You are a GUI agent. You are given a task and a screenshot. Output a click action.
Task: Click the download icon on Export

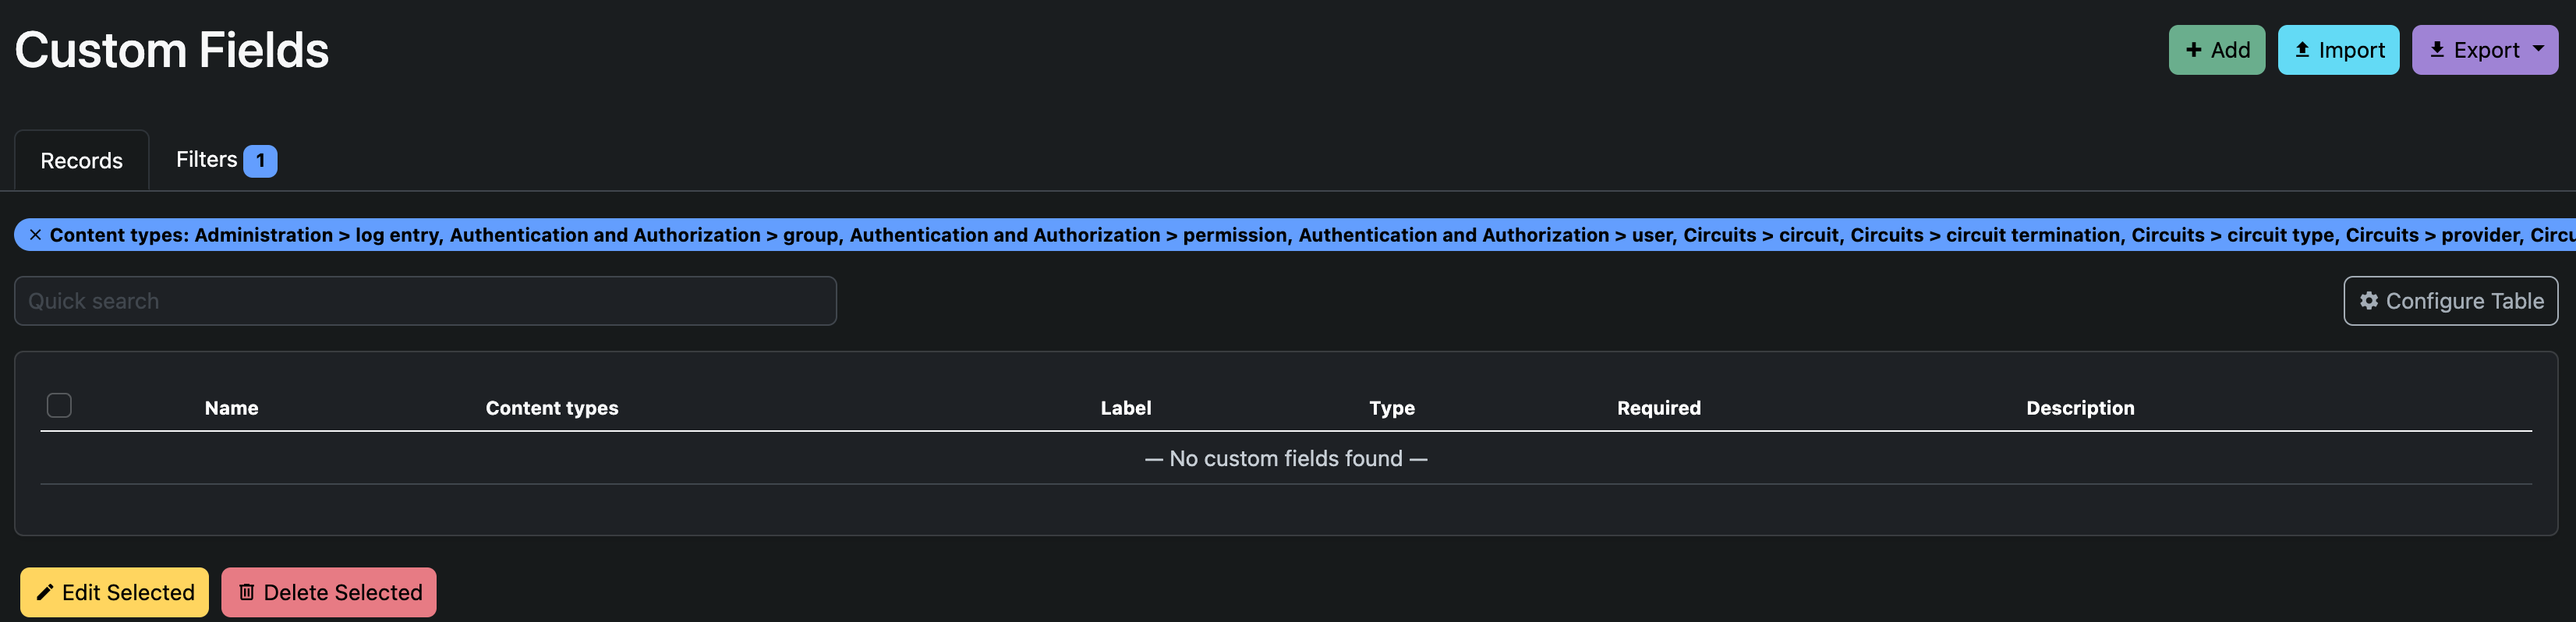[2438, 49]
